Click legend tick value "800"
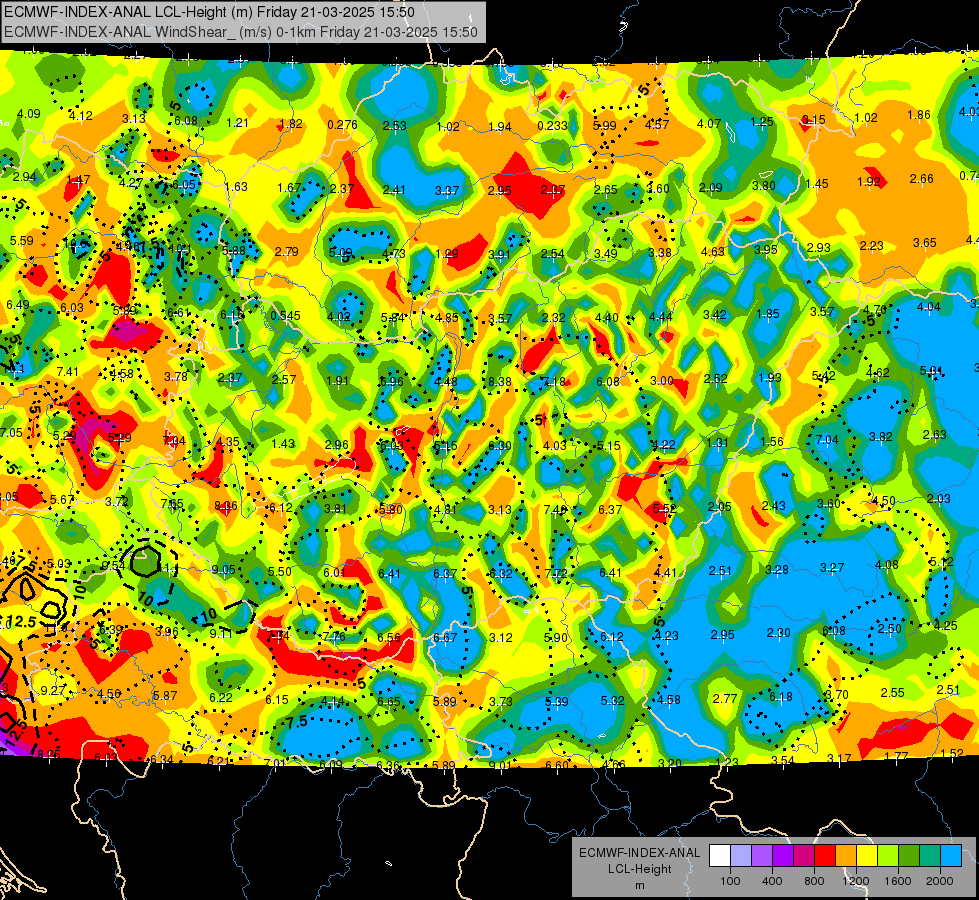979x900 pixels. tap(814, 881)
